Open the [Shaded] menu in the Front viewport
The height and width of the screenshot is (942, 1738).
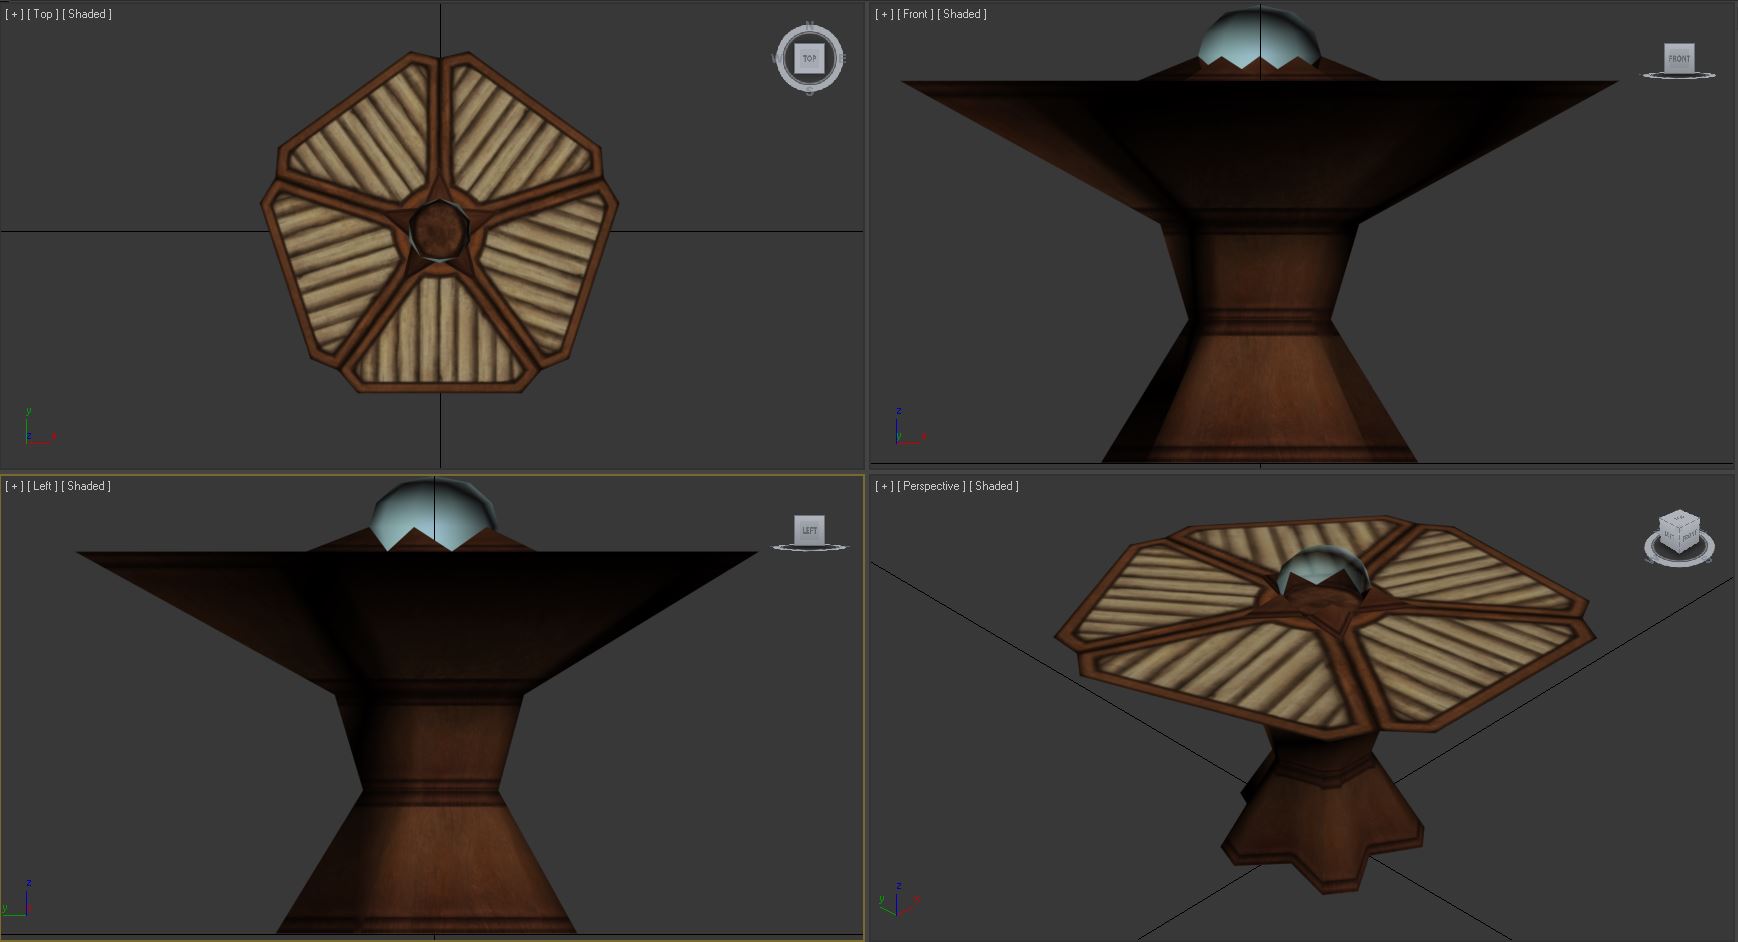(962, 14)
